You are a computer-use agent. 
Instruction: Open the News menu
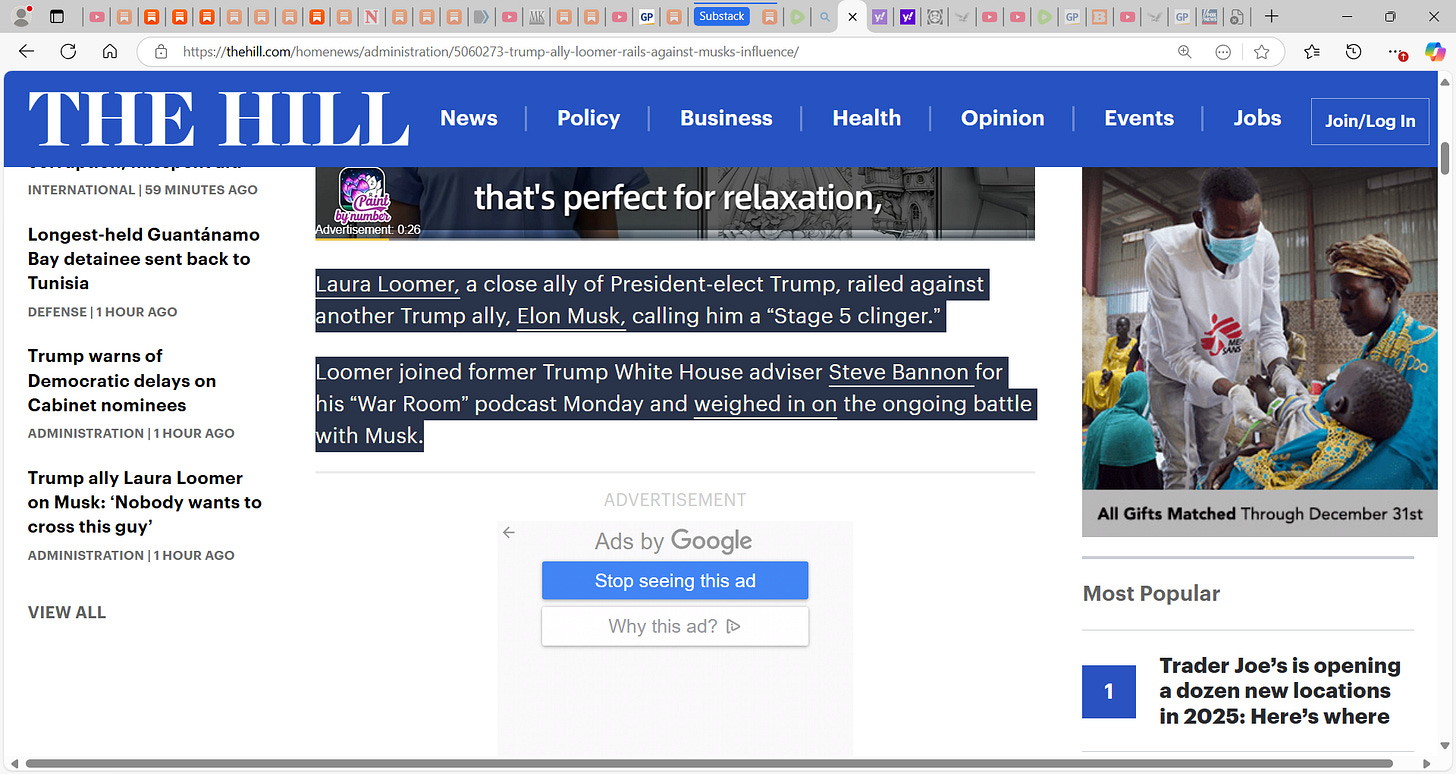pyautogui.click(x=468, y=118)
